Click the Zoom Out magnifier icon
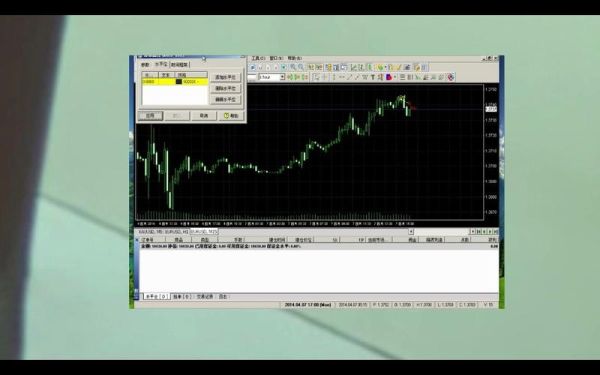 click(301, 67)
